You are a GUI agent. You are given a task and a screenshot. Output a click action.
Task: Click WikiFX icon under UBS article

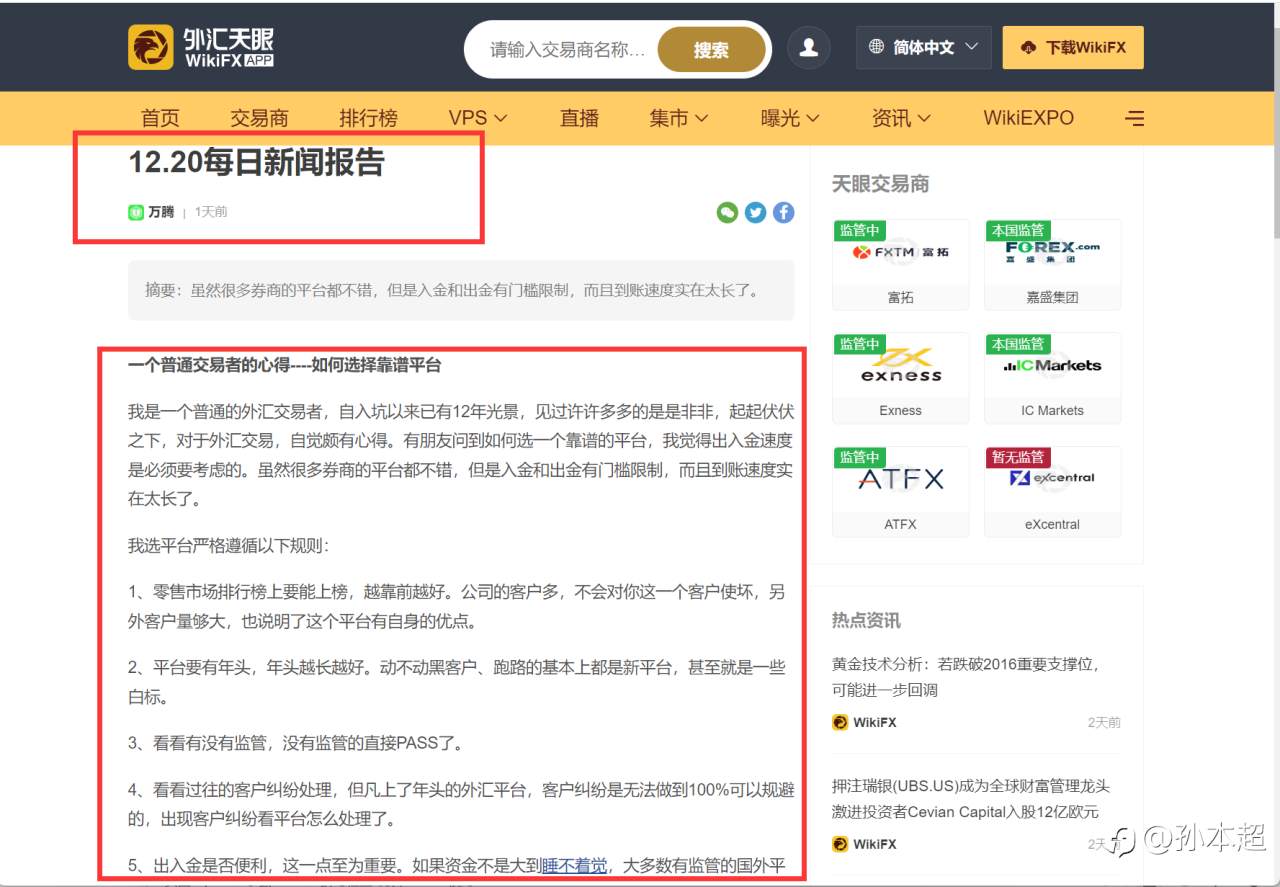click(x=840, y=844)
